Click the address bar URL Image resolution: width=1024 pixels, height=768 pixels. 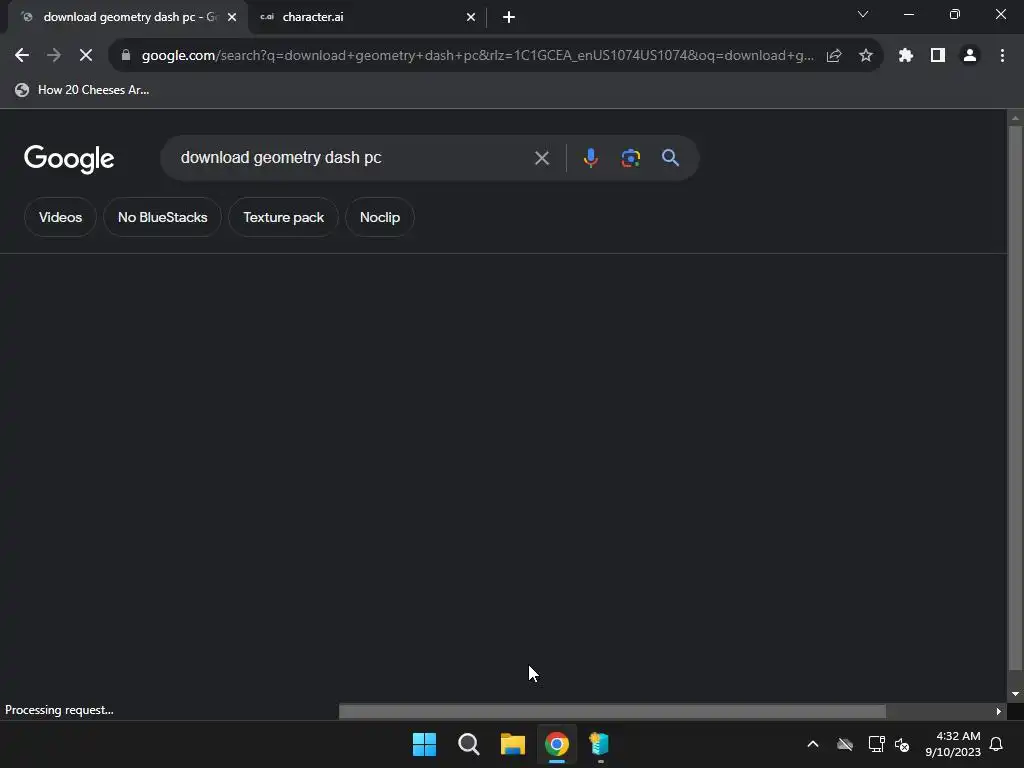(x=477, y=56)
